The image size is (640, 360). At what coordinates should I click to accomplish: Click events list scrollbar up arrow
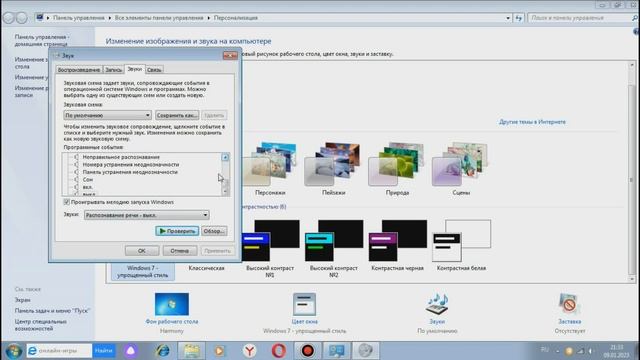coord(225,157)
